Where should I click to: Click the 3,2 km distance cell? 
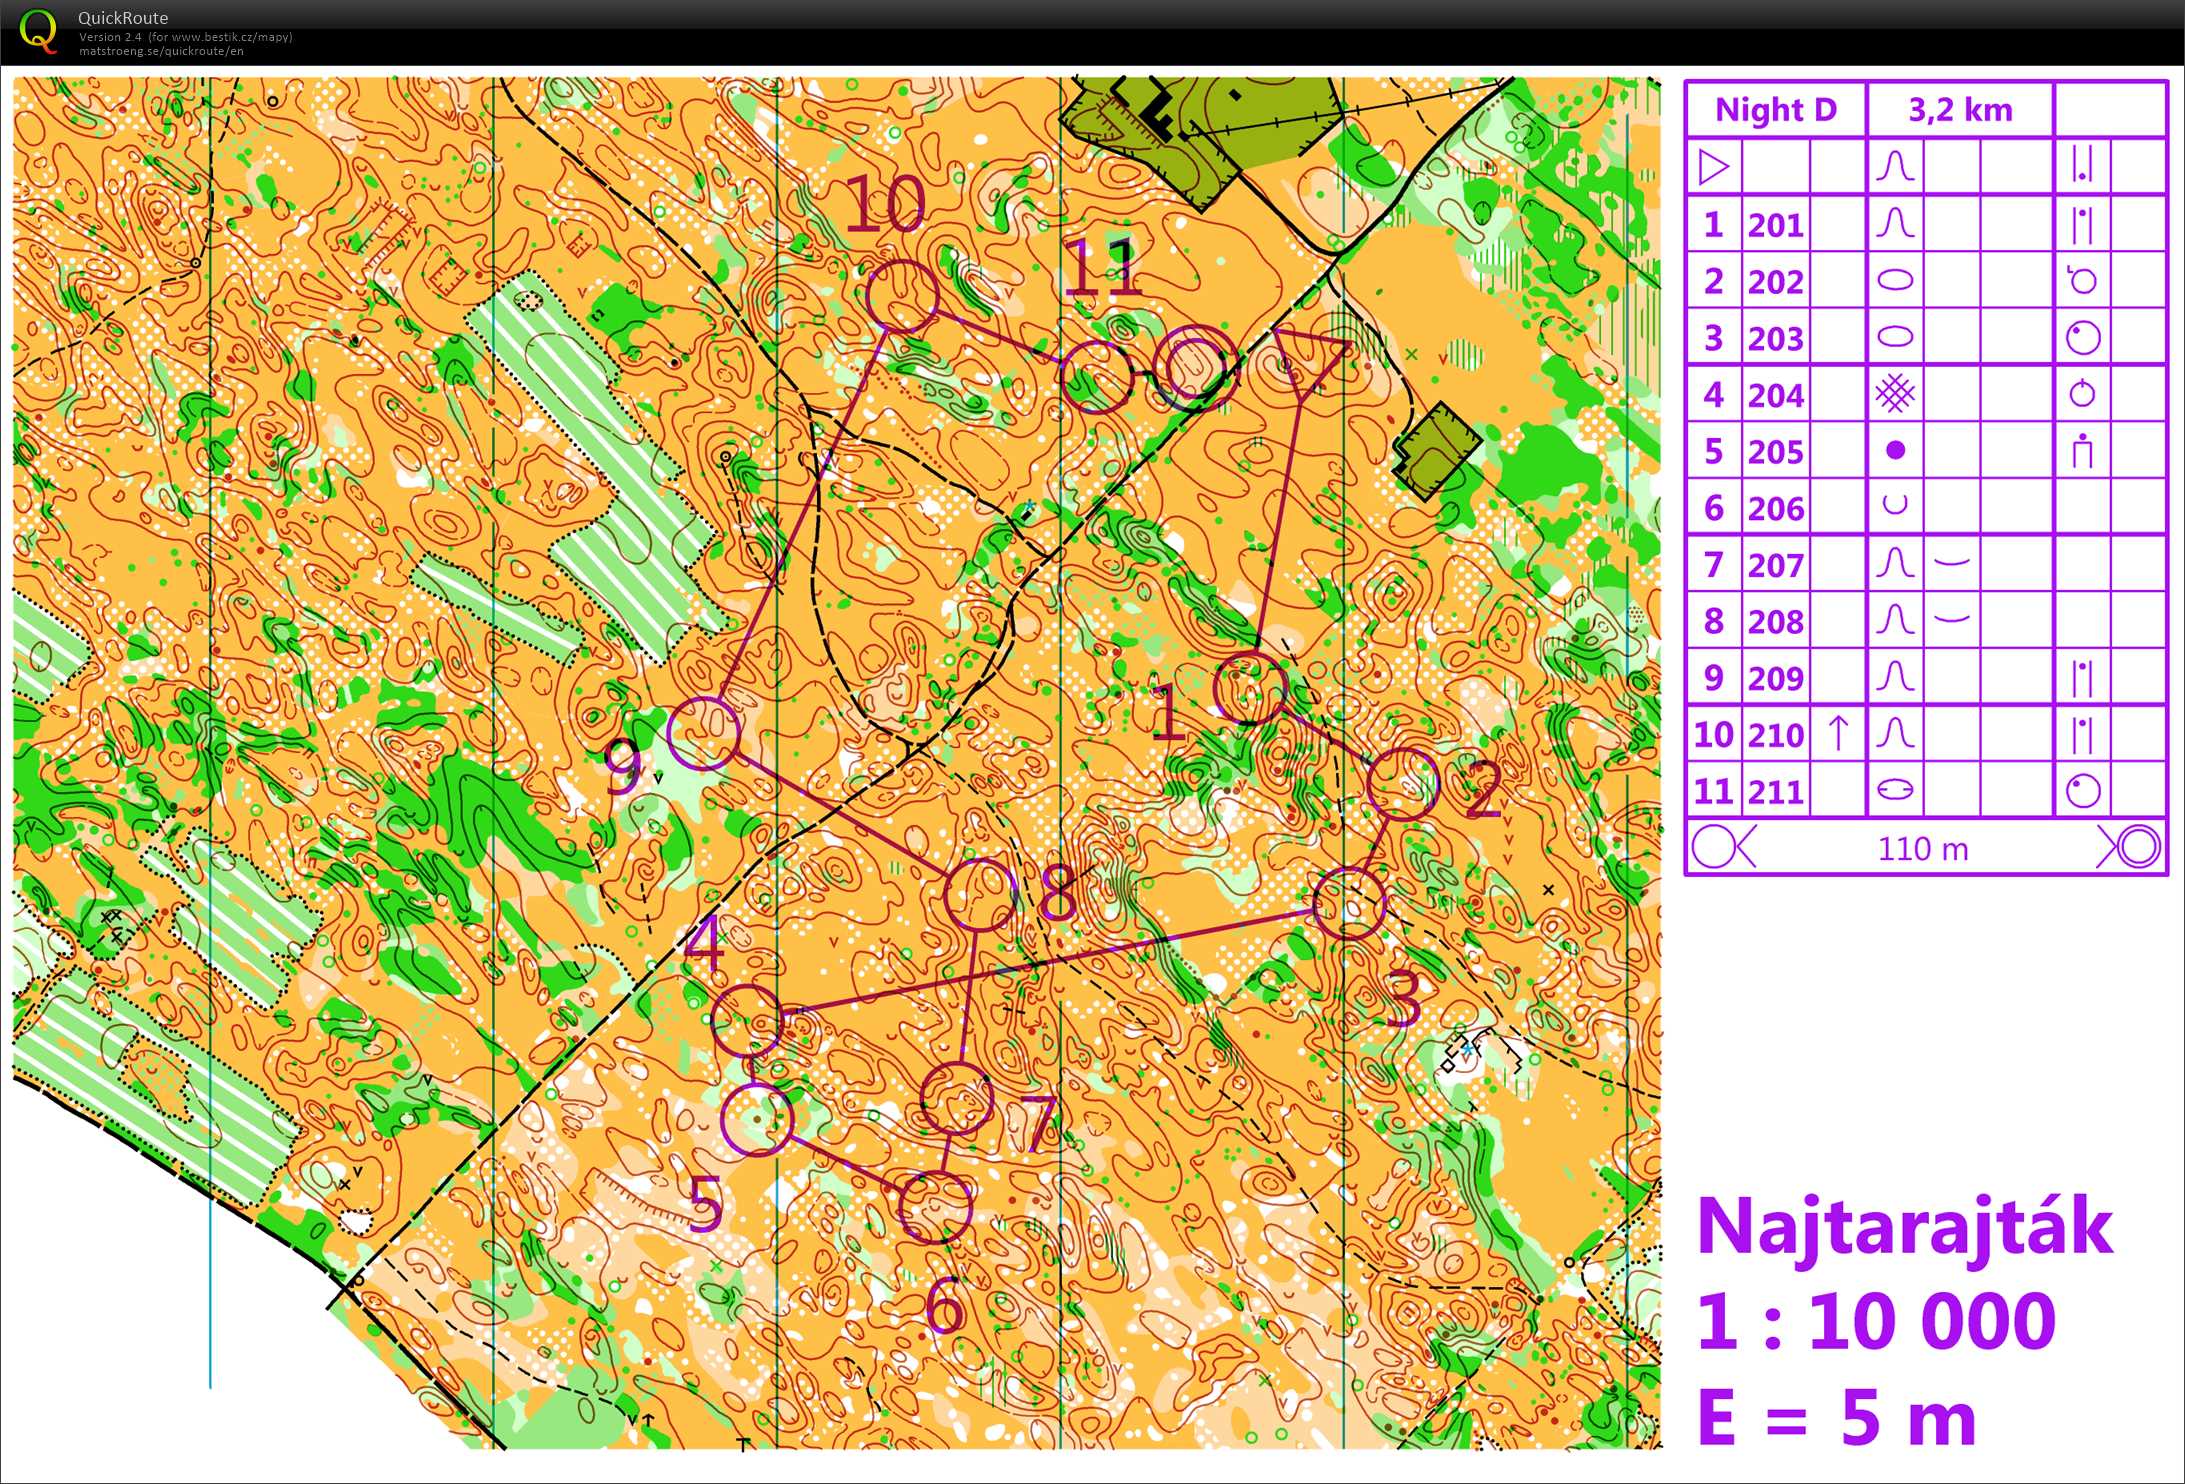point(1959,109)
